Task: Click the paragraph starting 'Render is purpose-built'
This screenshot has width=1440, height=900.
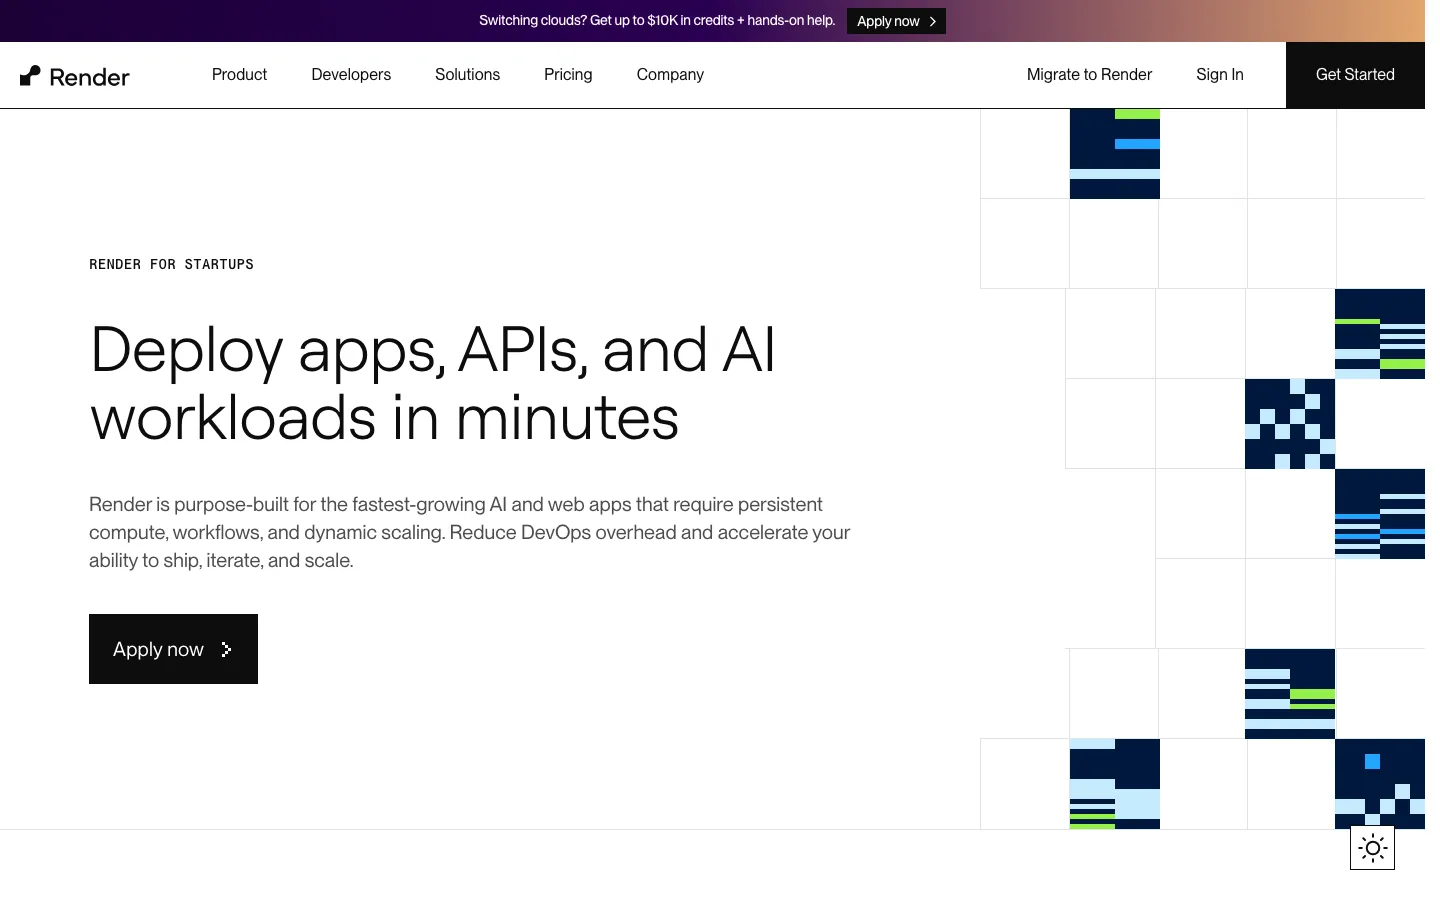Action: 470,532
